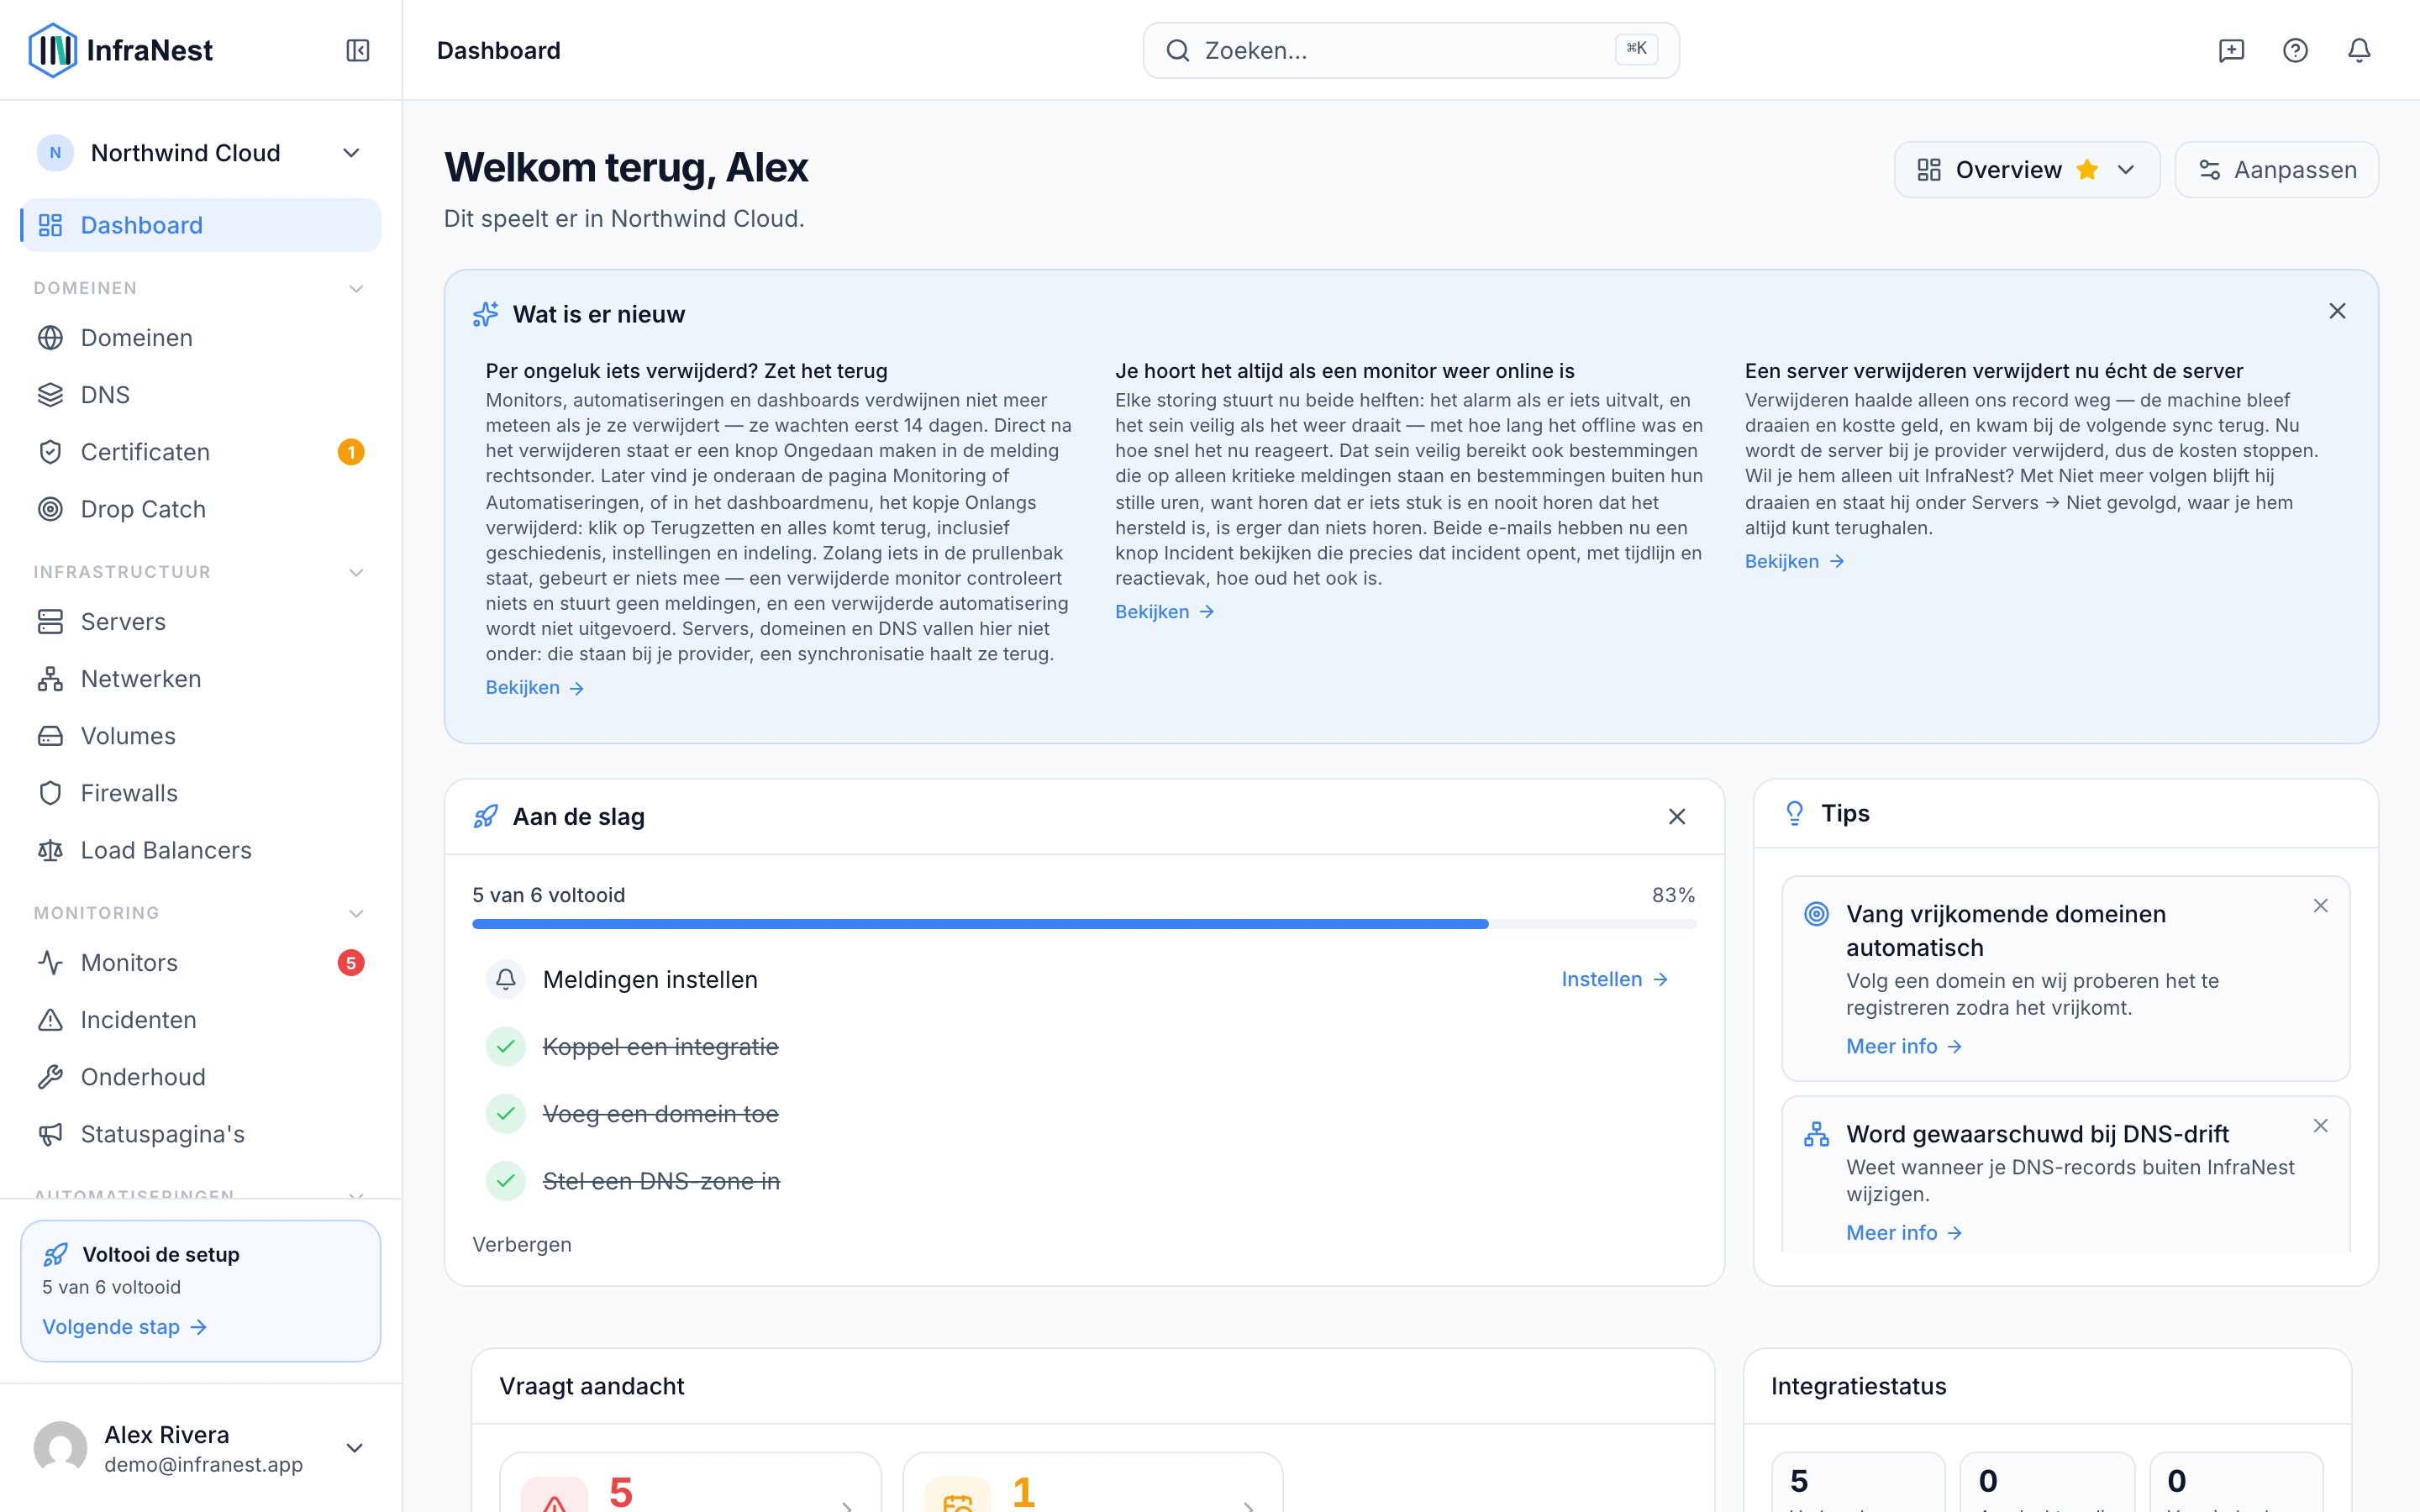Click the Aanpassen button
This screenshot has width=2420, height=1512.
2276,170
